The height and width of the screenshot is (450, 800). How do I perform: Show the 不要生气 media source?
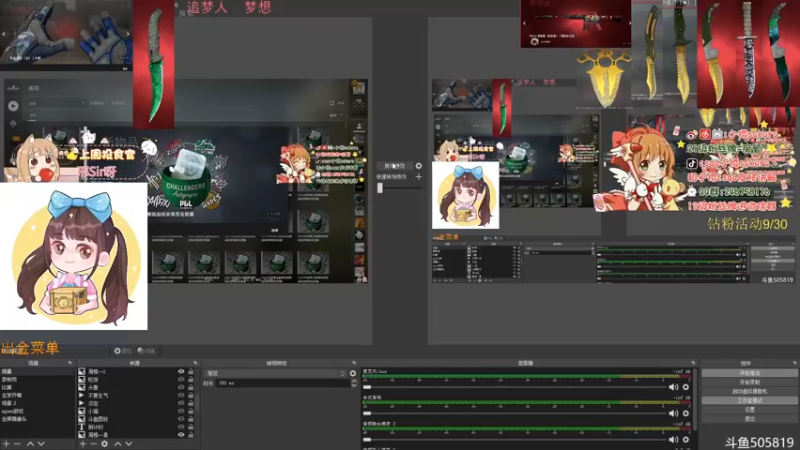tap(181, 395)
